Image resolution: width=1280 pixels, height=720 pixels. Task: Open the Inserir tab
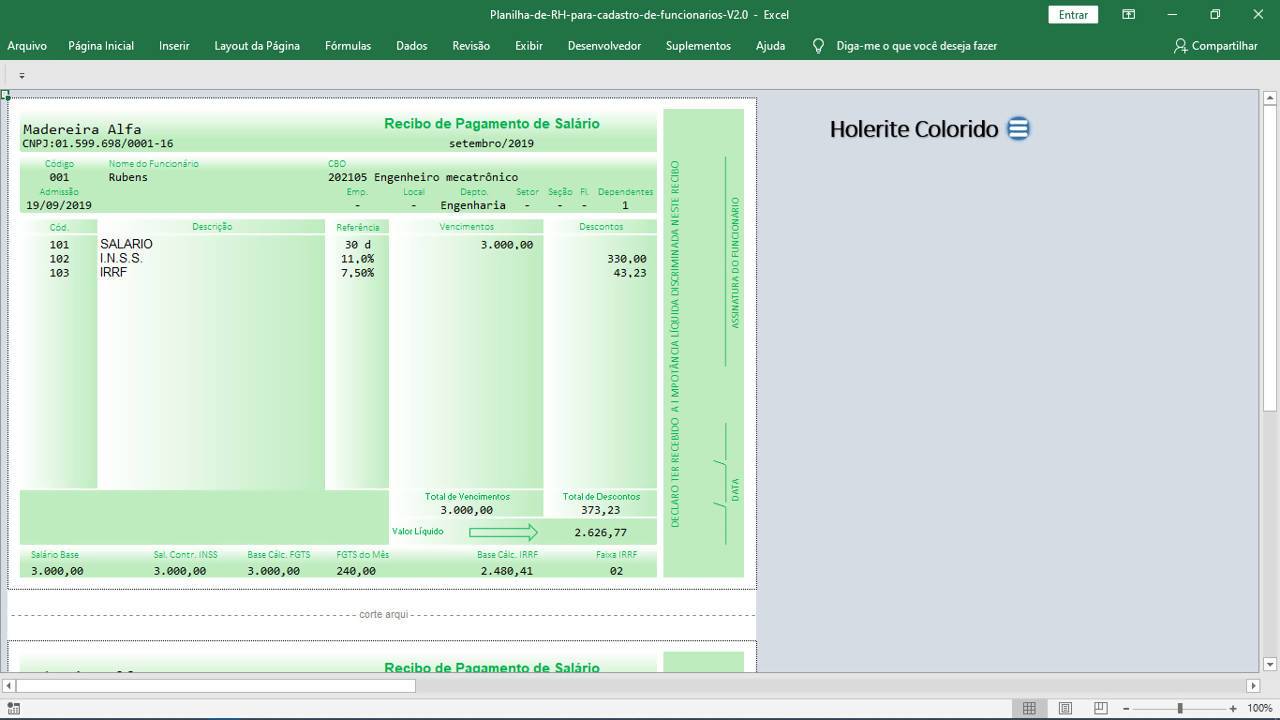[174, 46]
